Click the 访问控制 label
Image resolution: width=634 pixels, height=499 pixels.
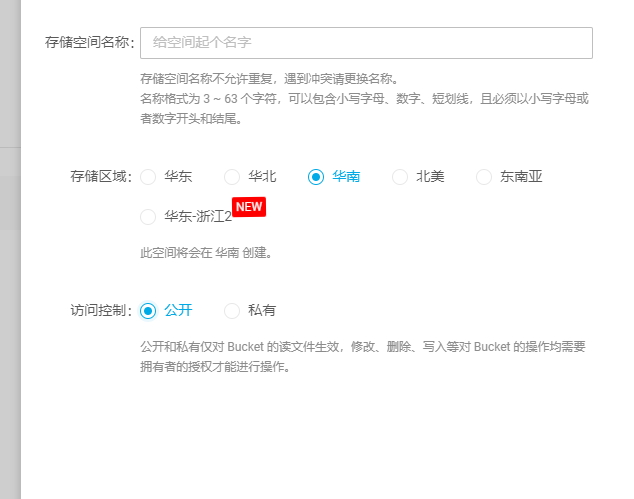pos(101,310)
